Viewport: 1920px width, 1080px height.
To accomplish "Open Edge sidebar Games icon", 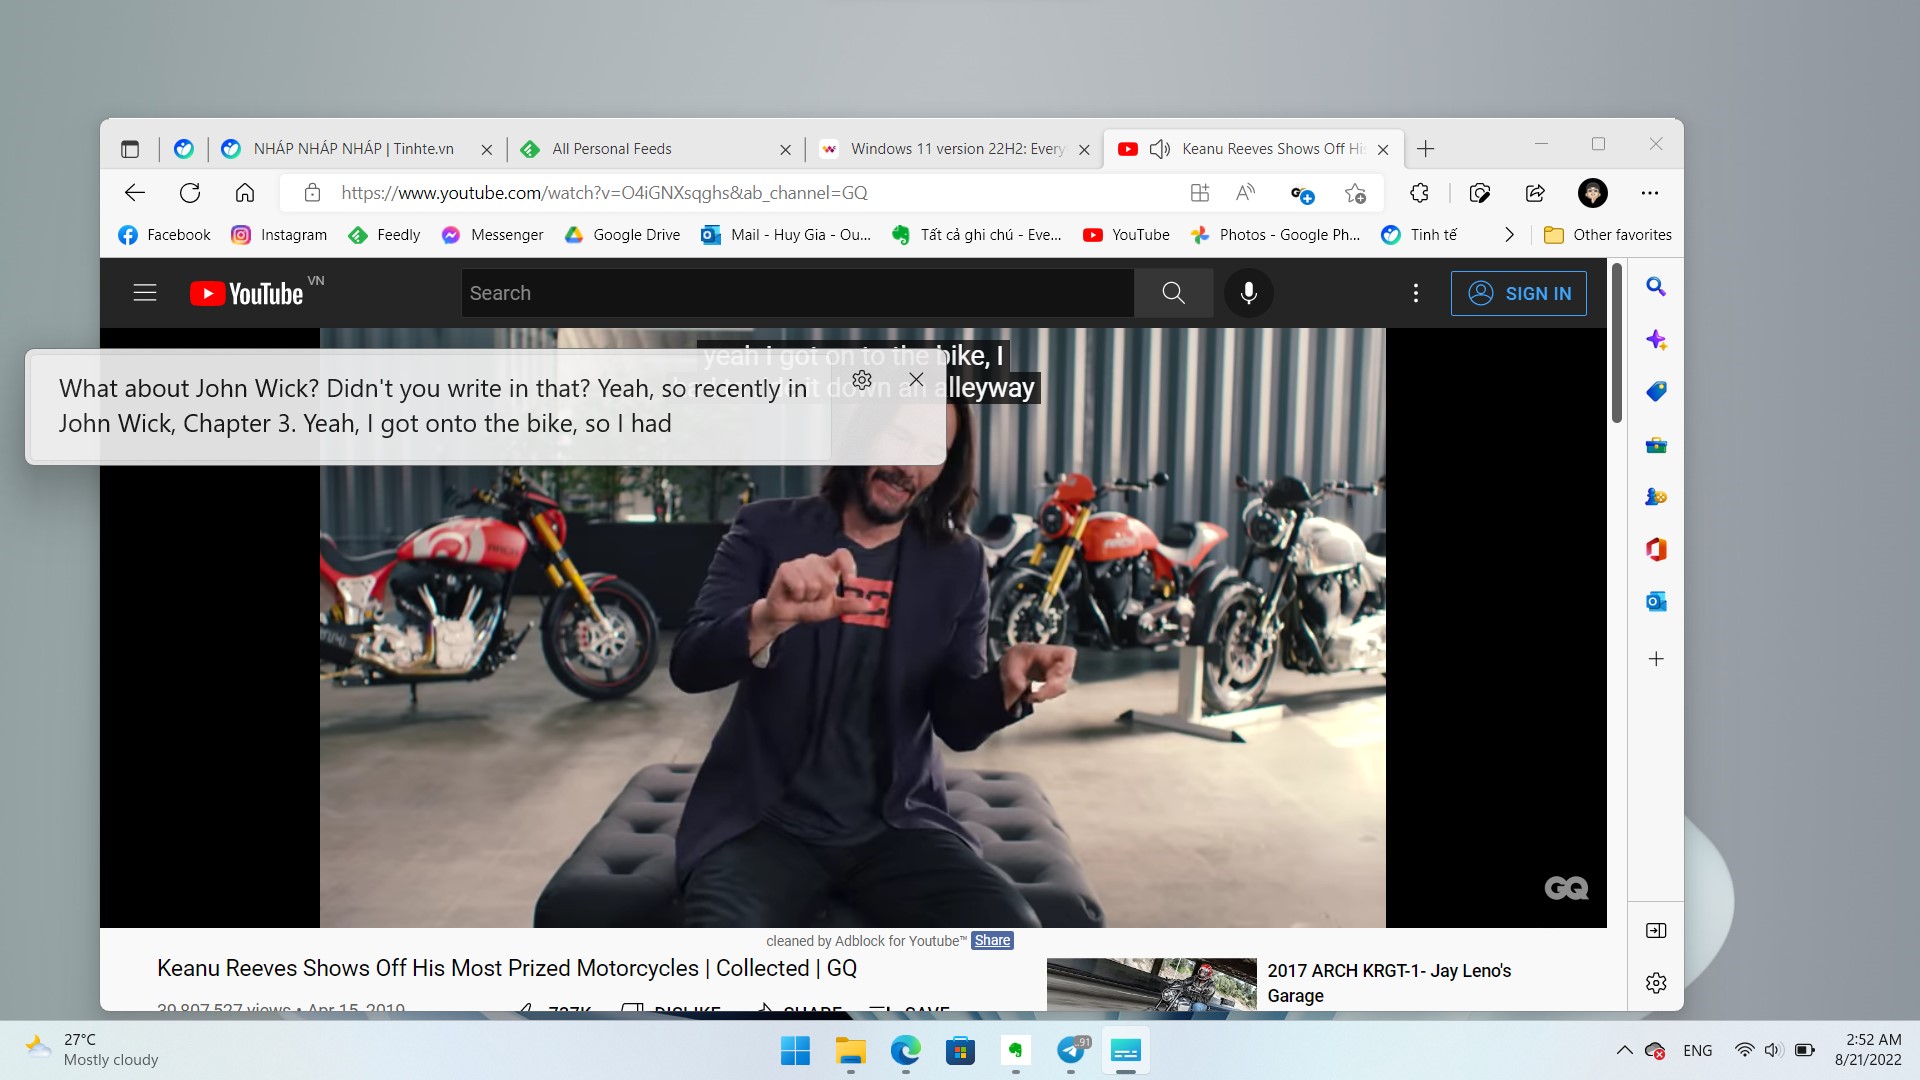I will point(1656,497).
